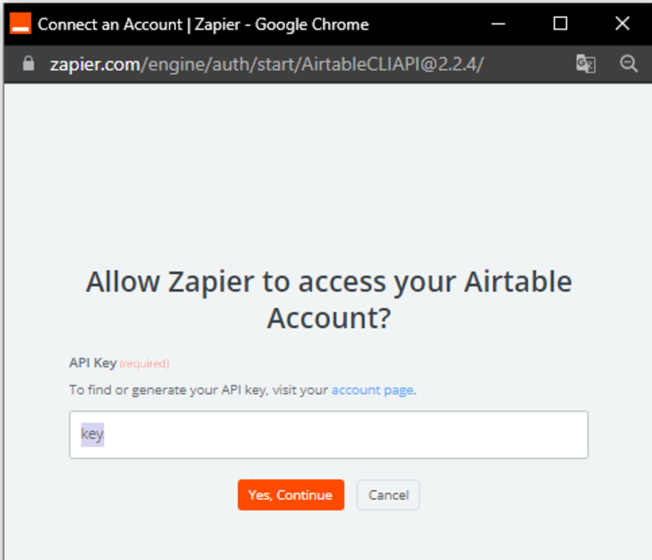
Task: Open site info via the padlock icon
Action: (28, 64)
